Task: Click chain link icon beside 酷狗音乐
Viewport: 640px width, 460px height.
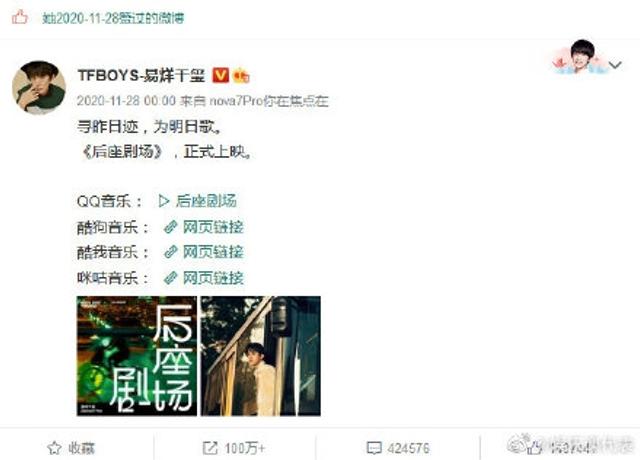Action: click(x=171, y=227)
